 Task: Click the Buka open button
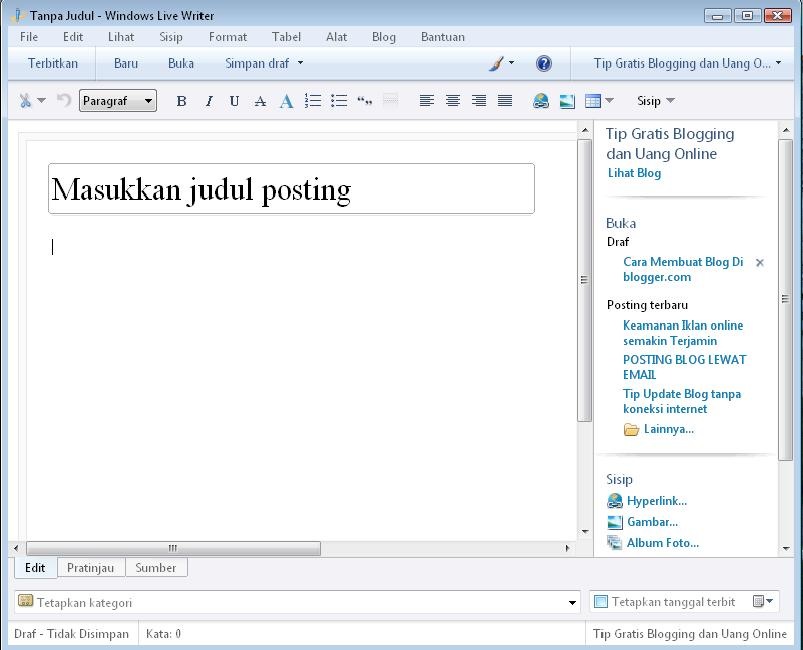pos(181,64)
